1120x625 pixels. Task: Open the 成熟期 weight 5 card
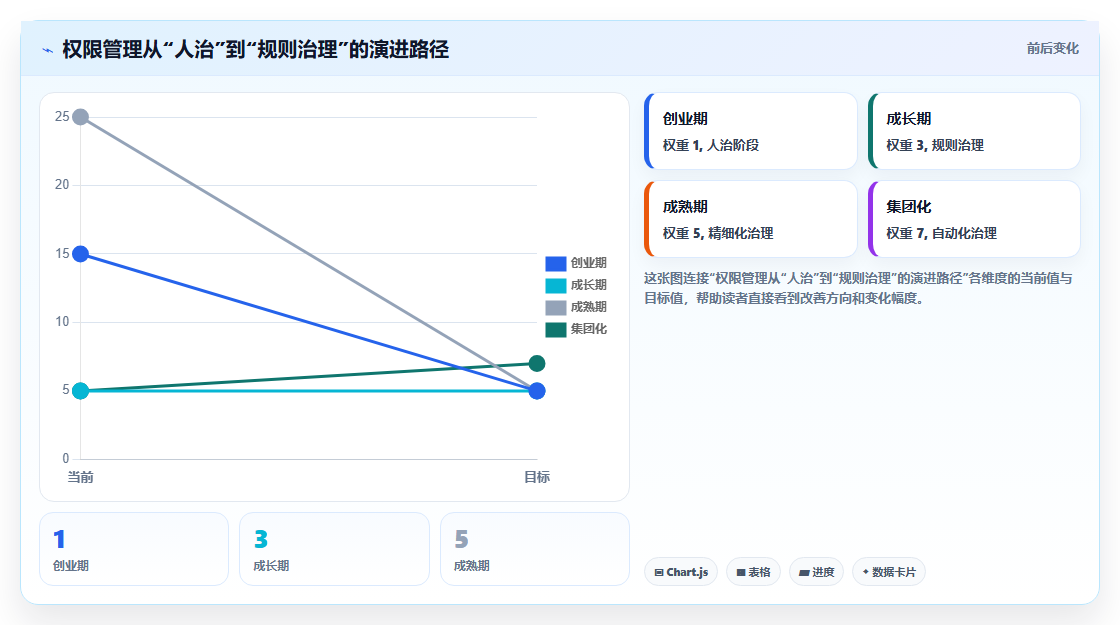point(750,219)
